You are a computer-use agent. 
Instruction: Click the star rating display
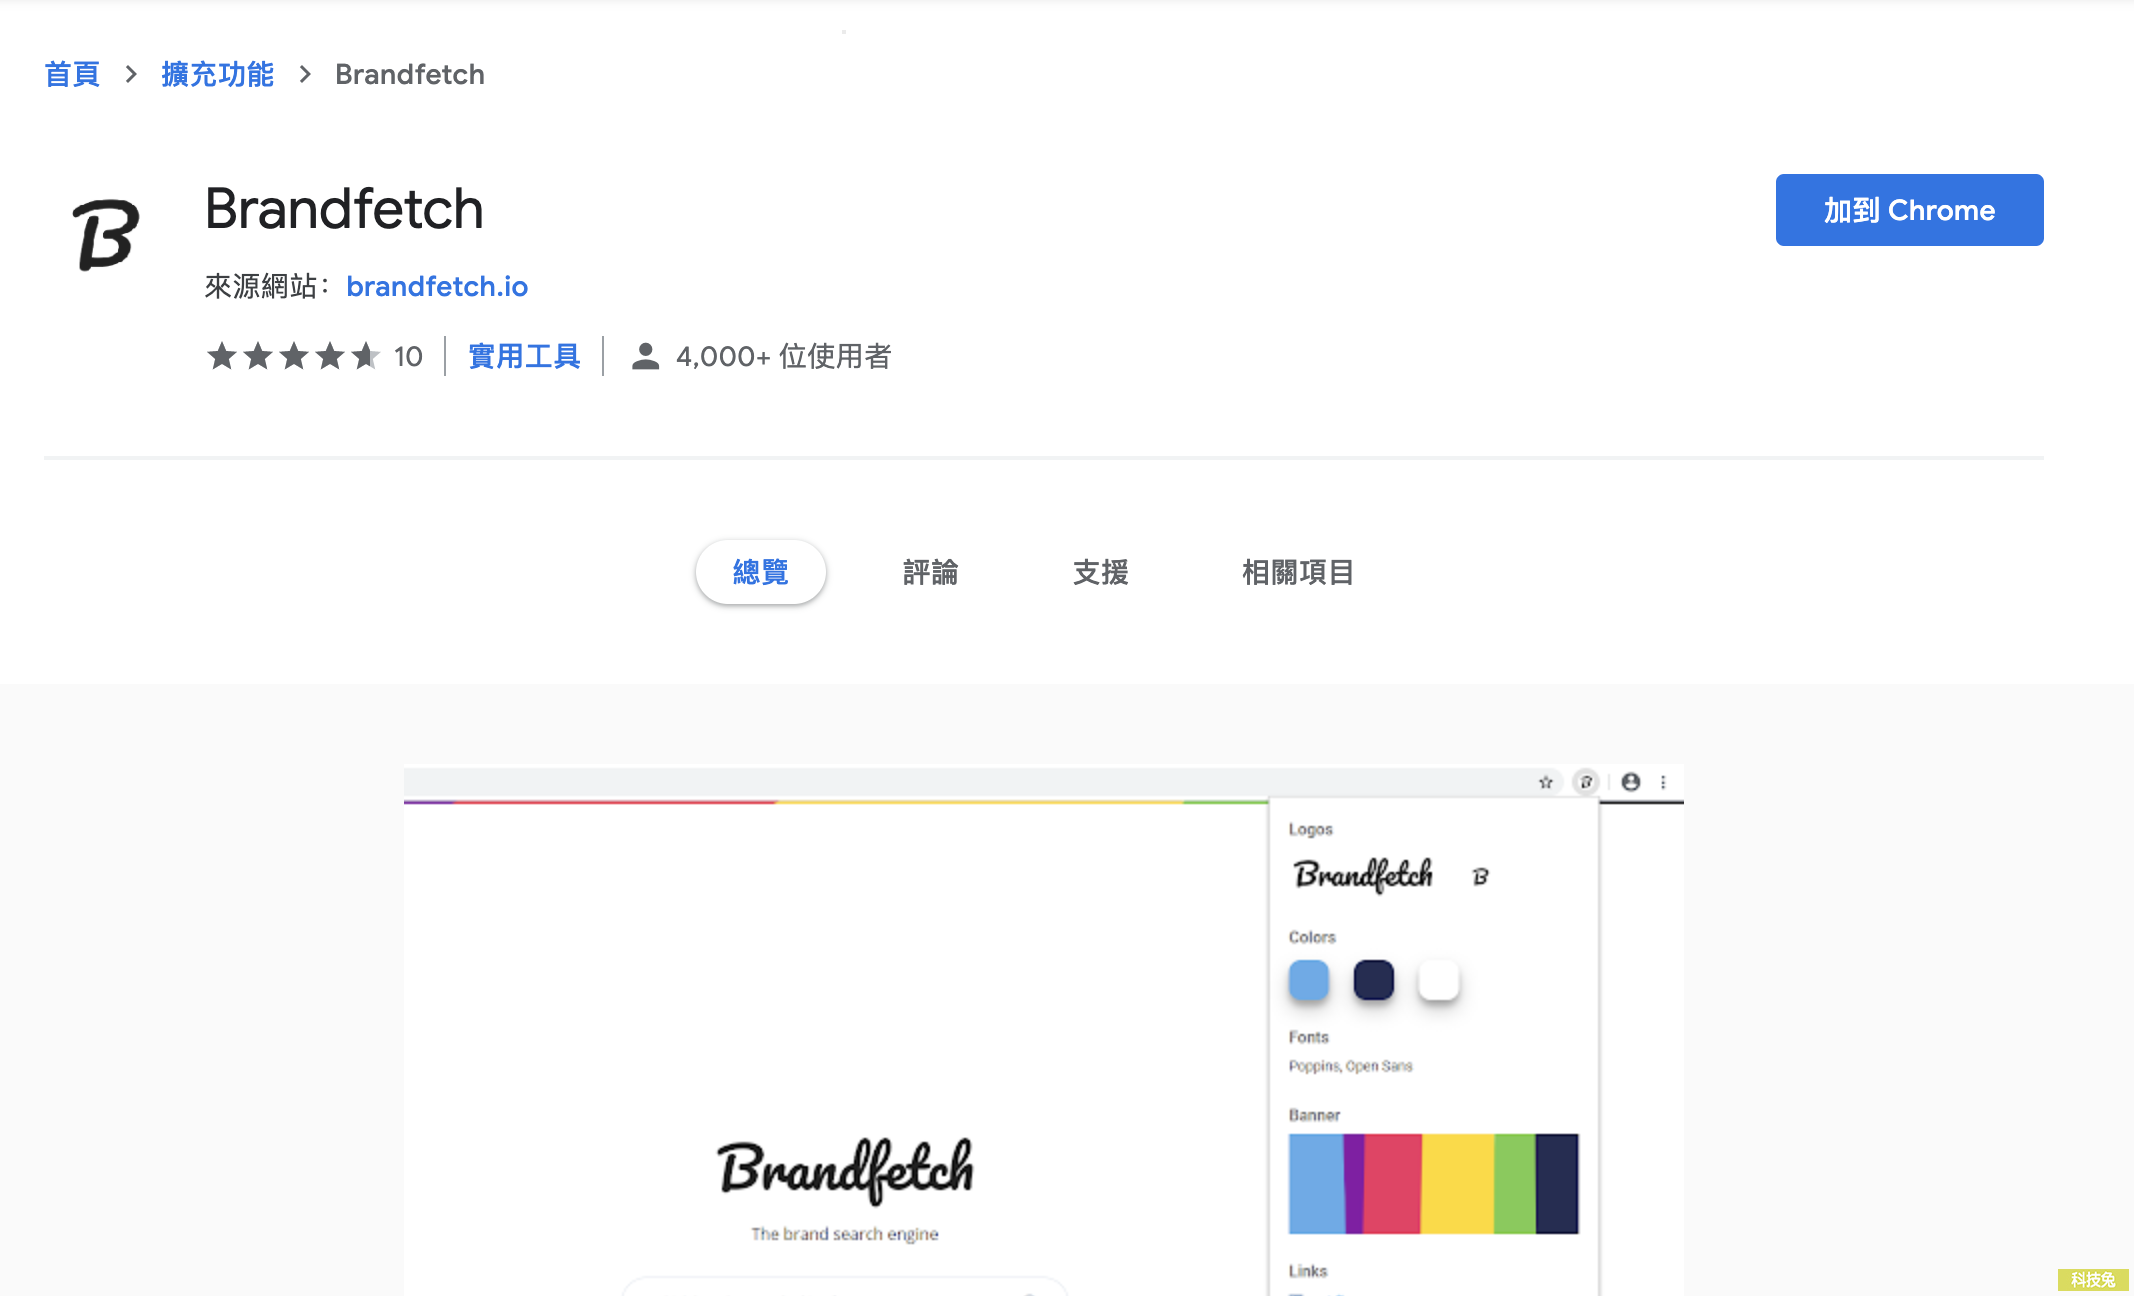click(293, 356)
